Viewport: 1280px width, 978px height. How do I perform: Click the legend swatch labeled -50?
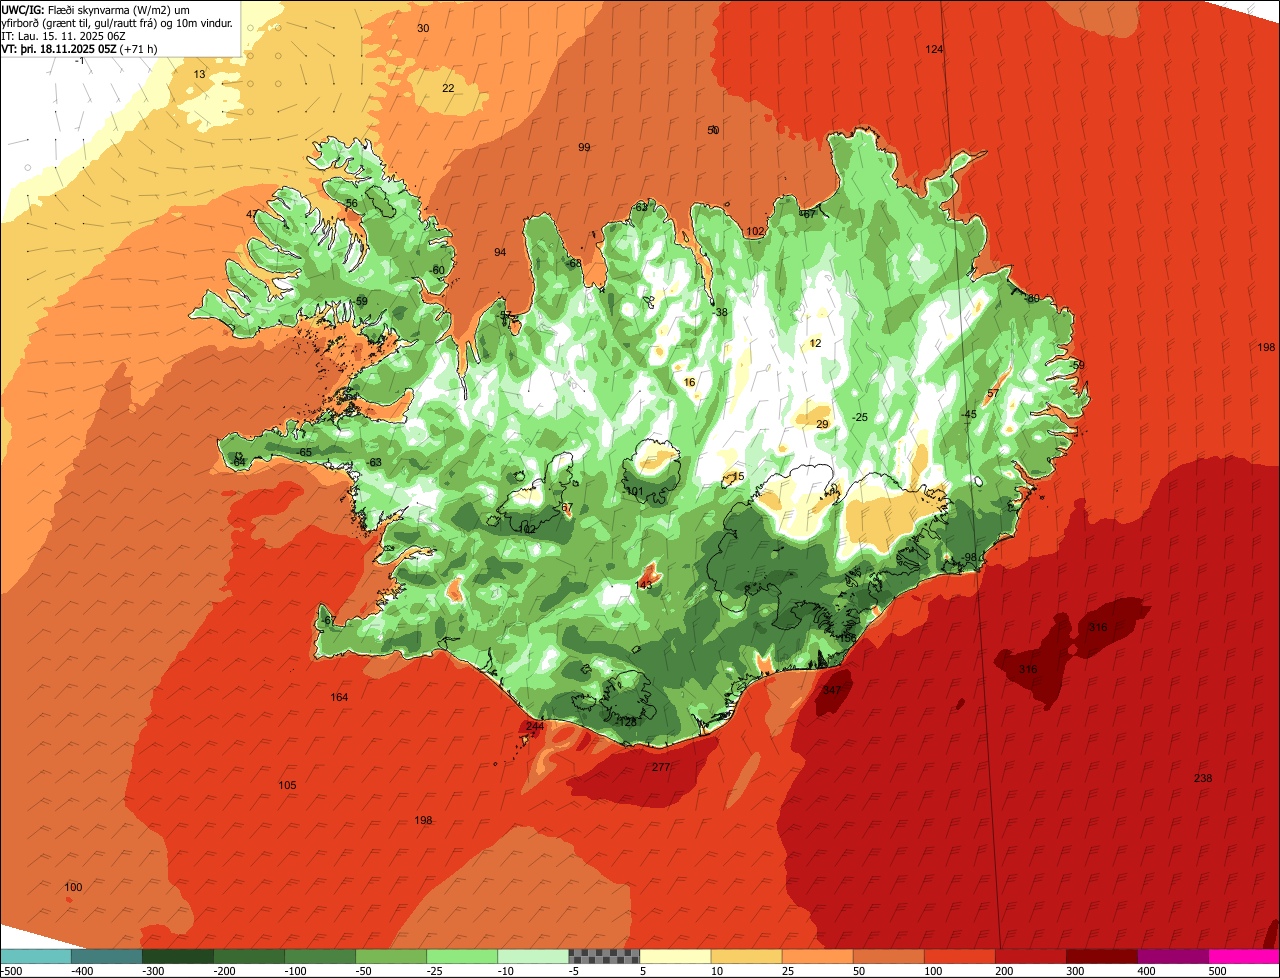[390, 956]
